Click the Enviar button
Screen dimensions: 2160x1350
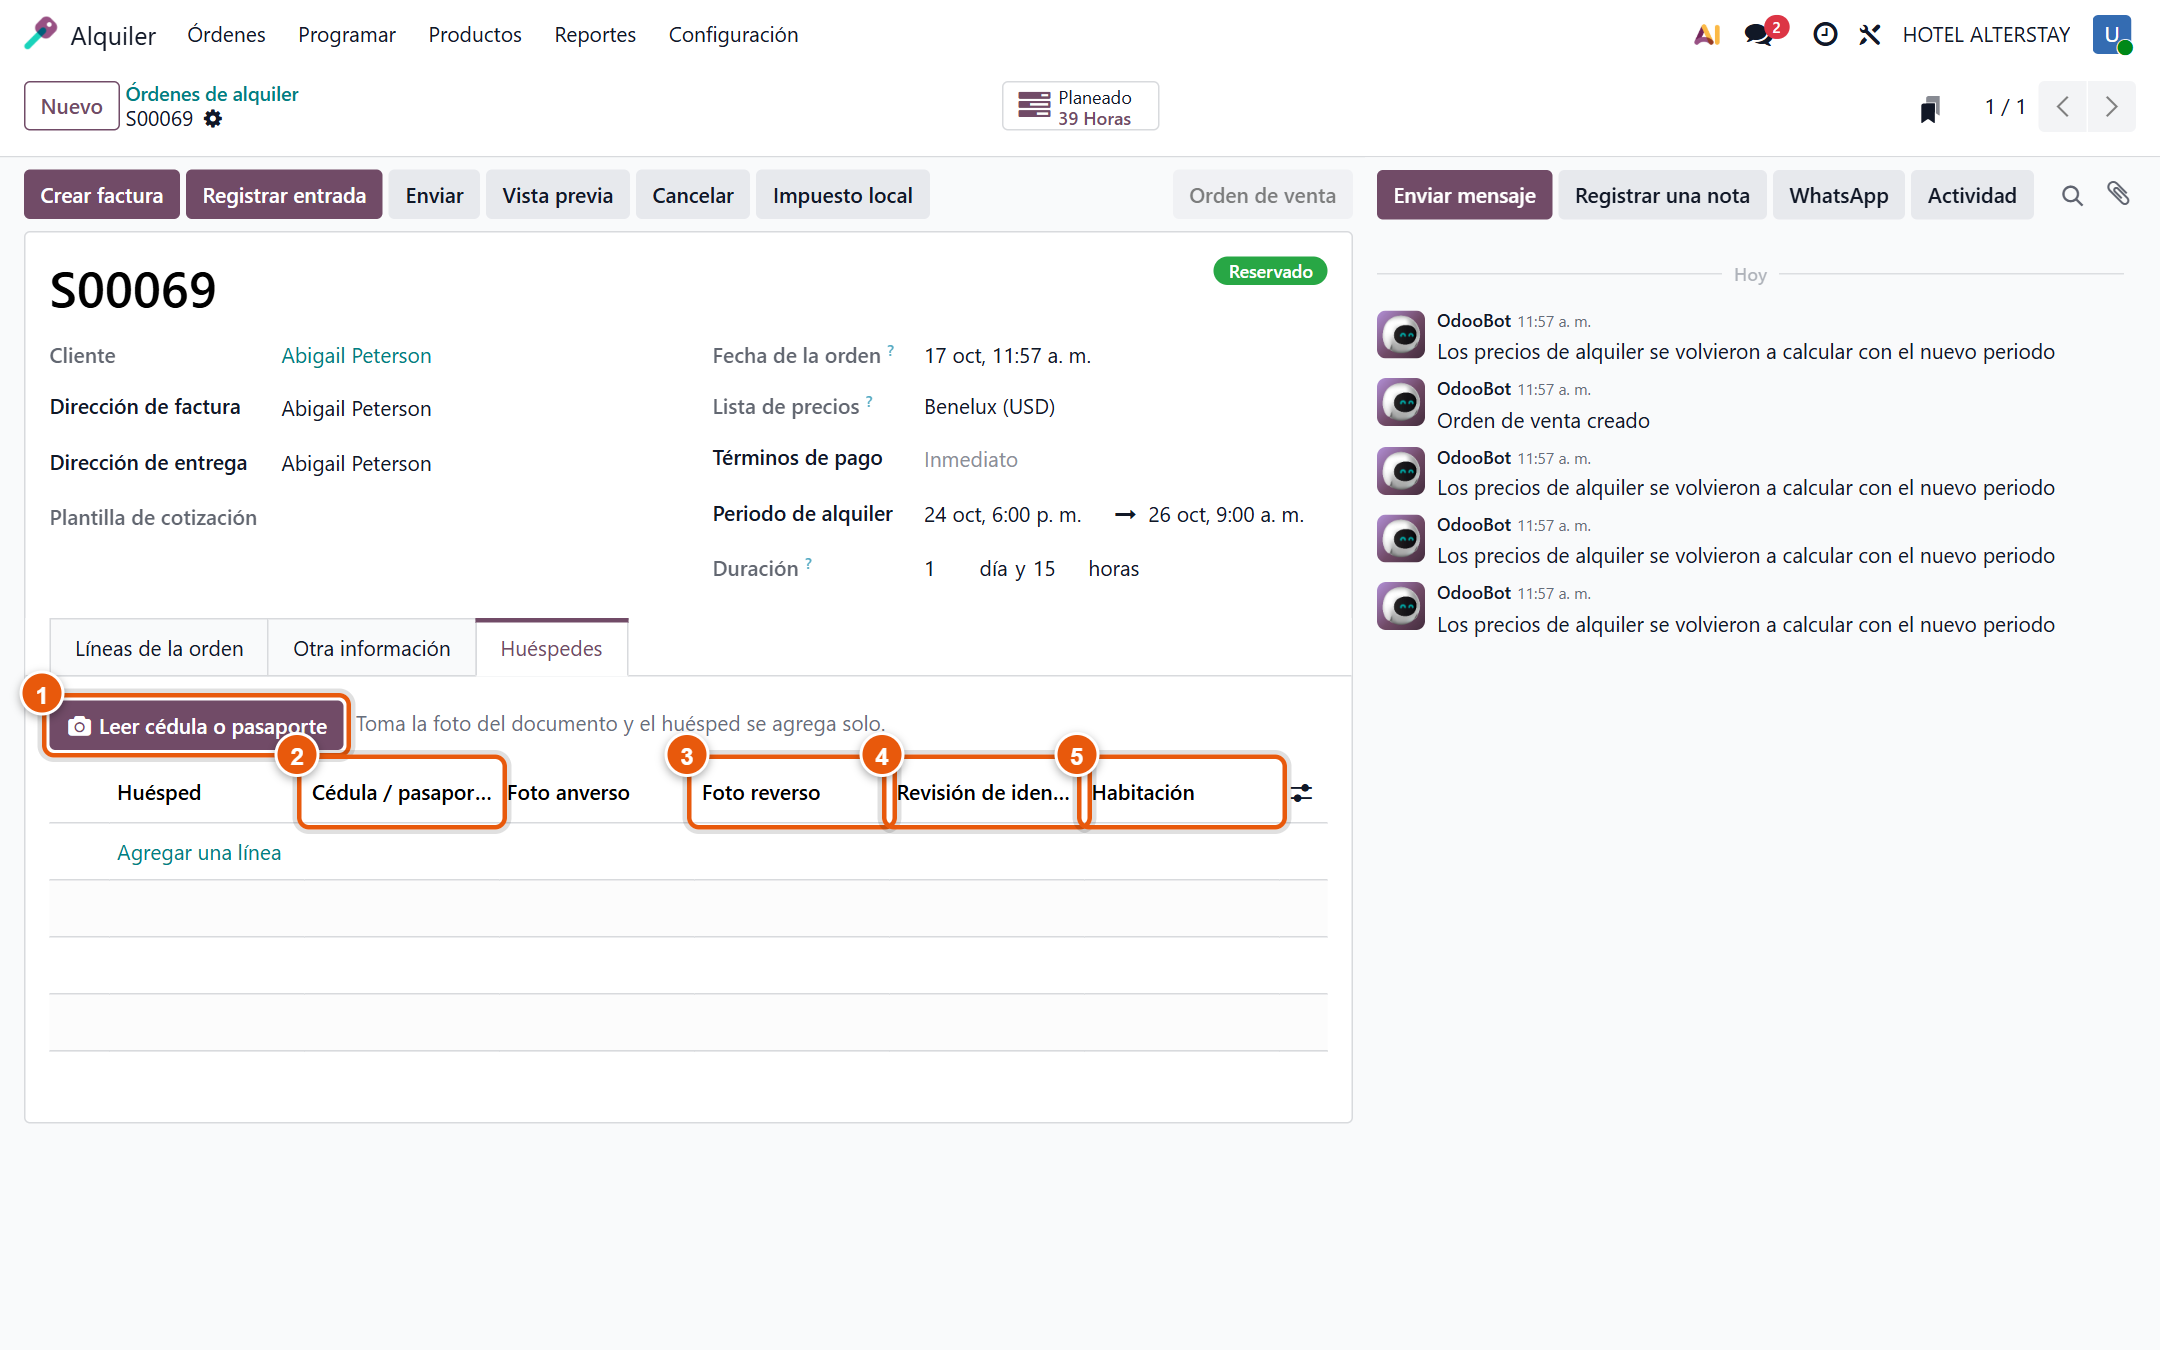434,195
